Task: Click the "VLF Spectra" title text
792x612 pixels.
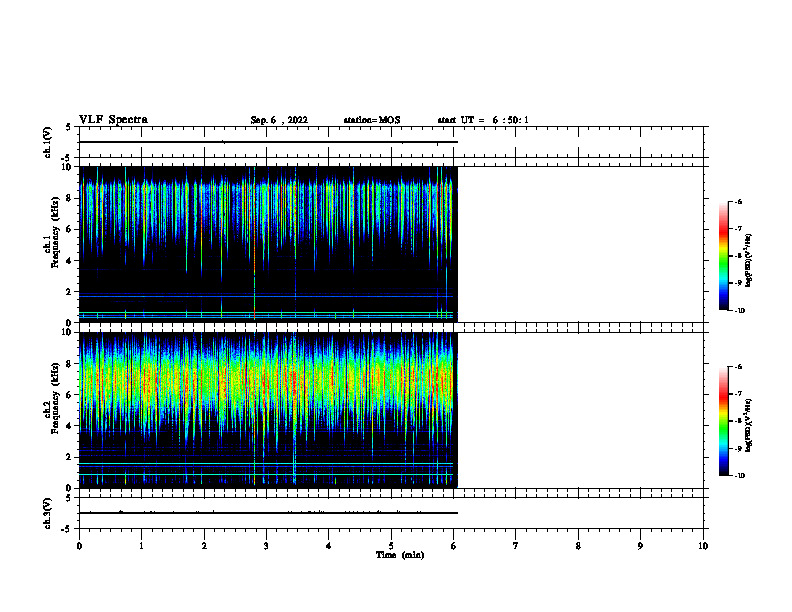Action: coord(113,120)
